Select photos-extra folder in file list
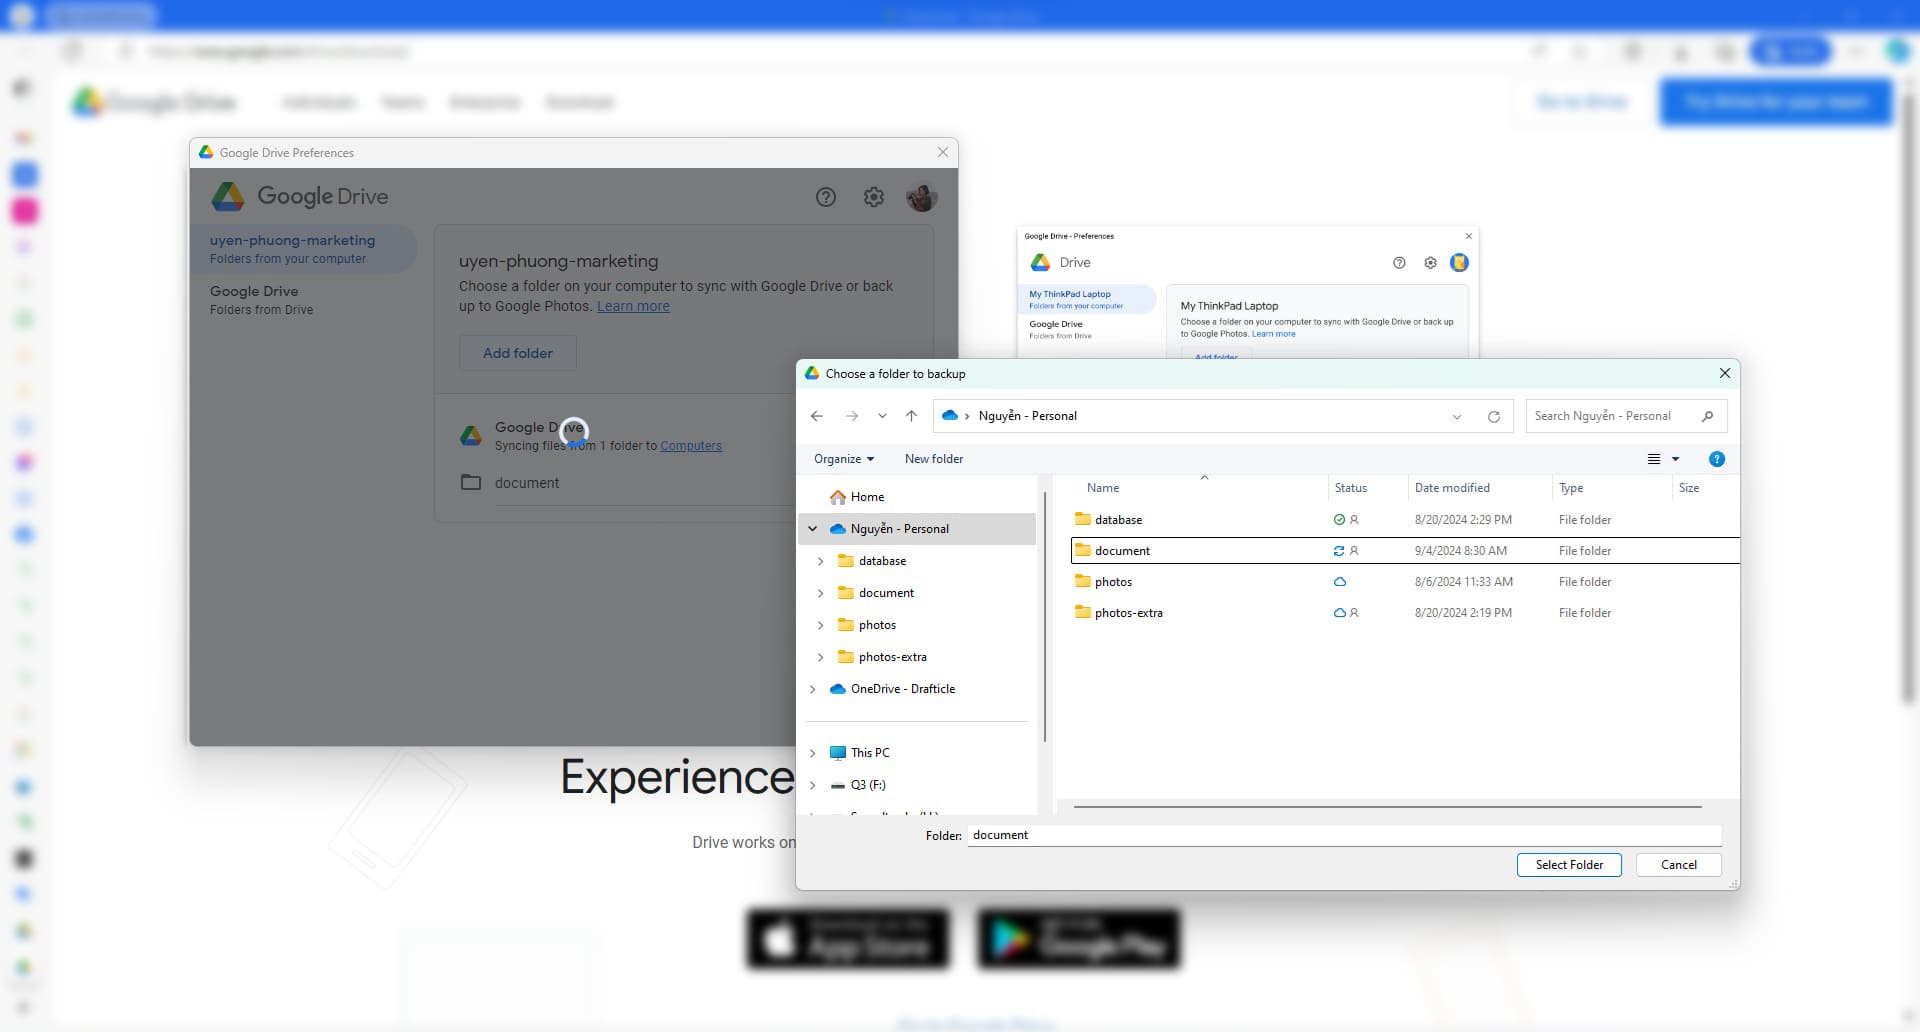Viewport: 1920px width, 1032px height. coord(1128,613)
